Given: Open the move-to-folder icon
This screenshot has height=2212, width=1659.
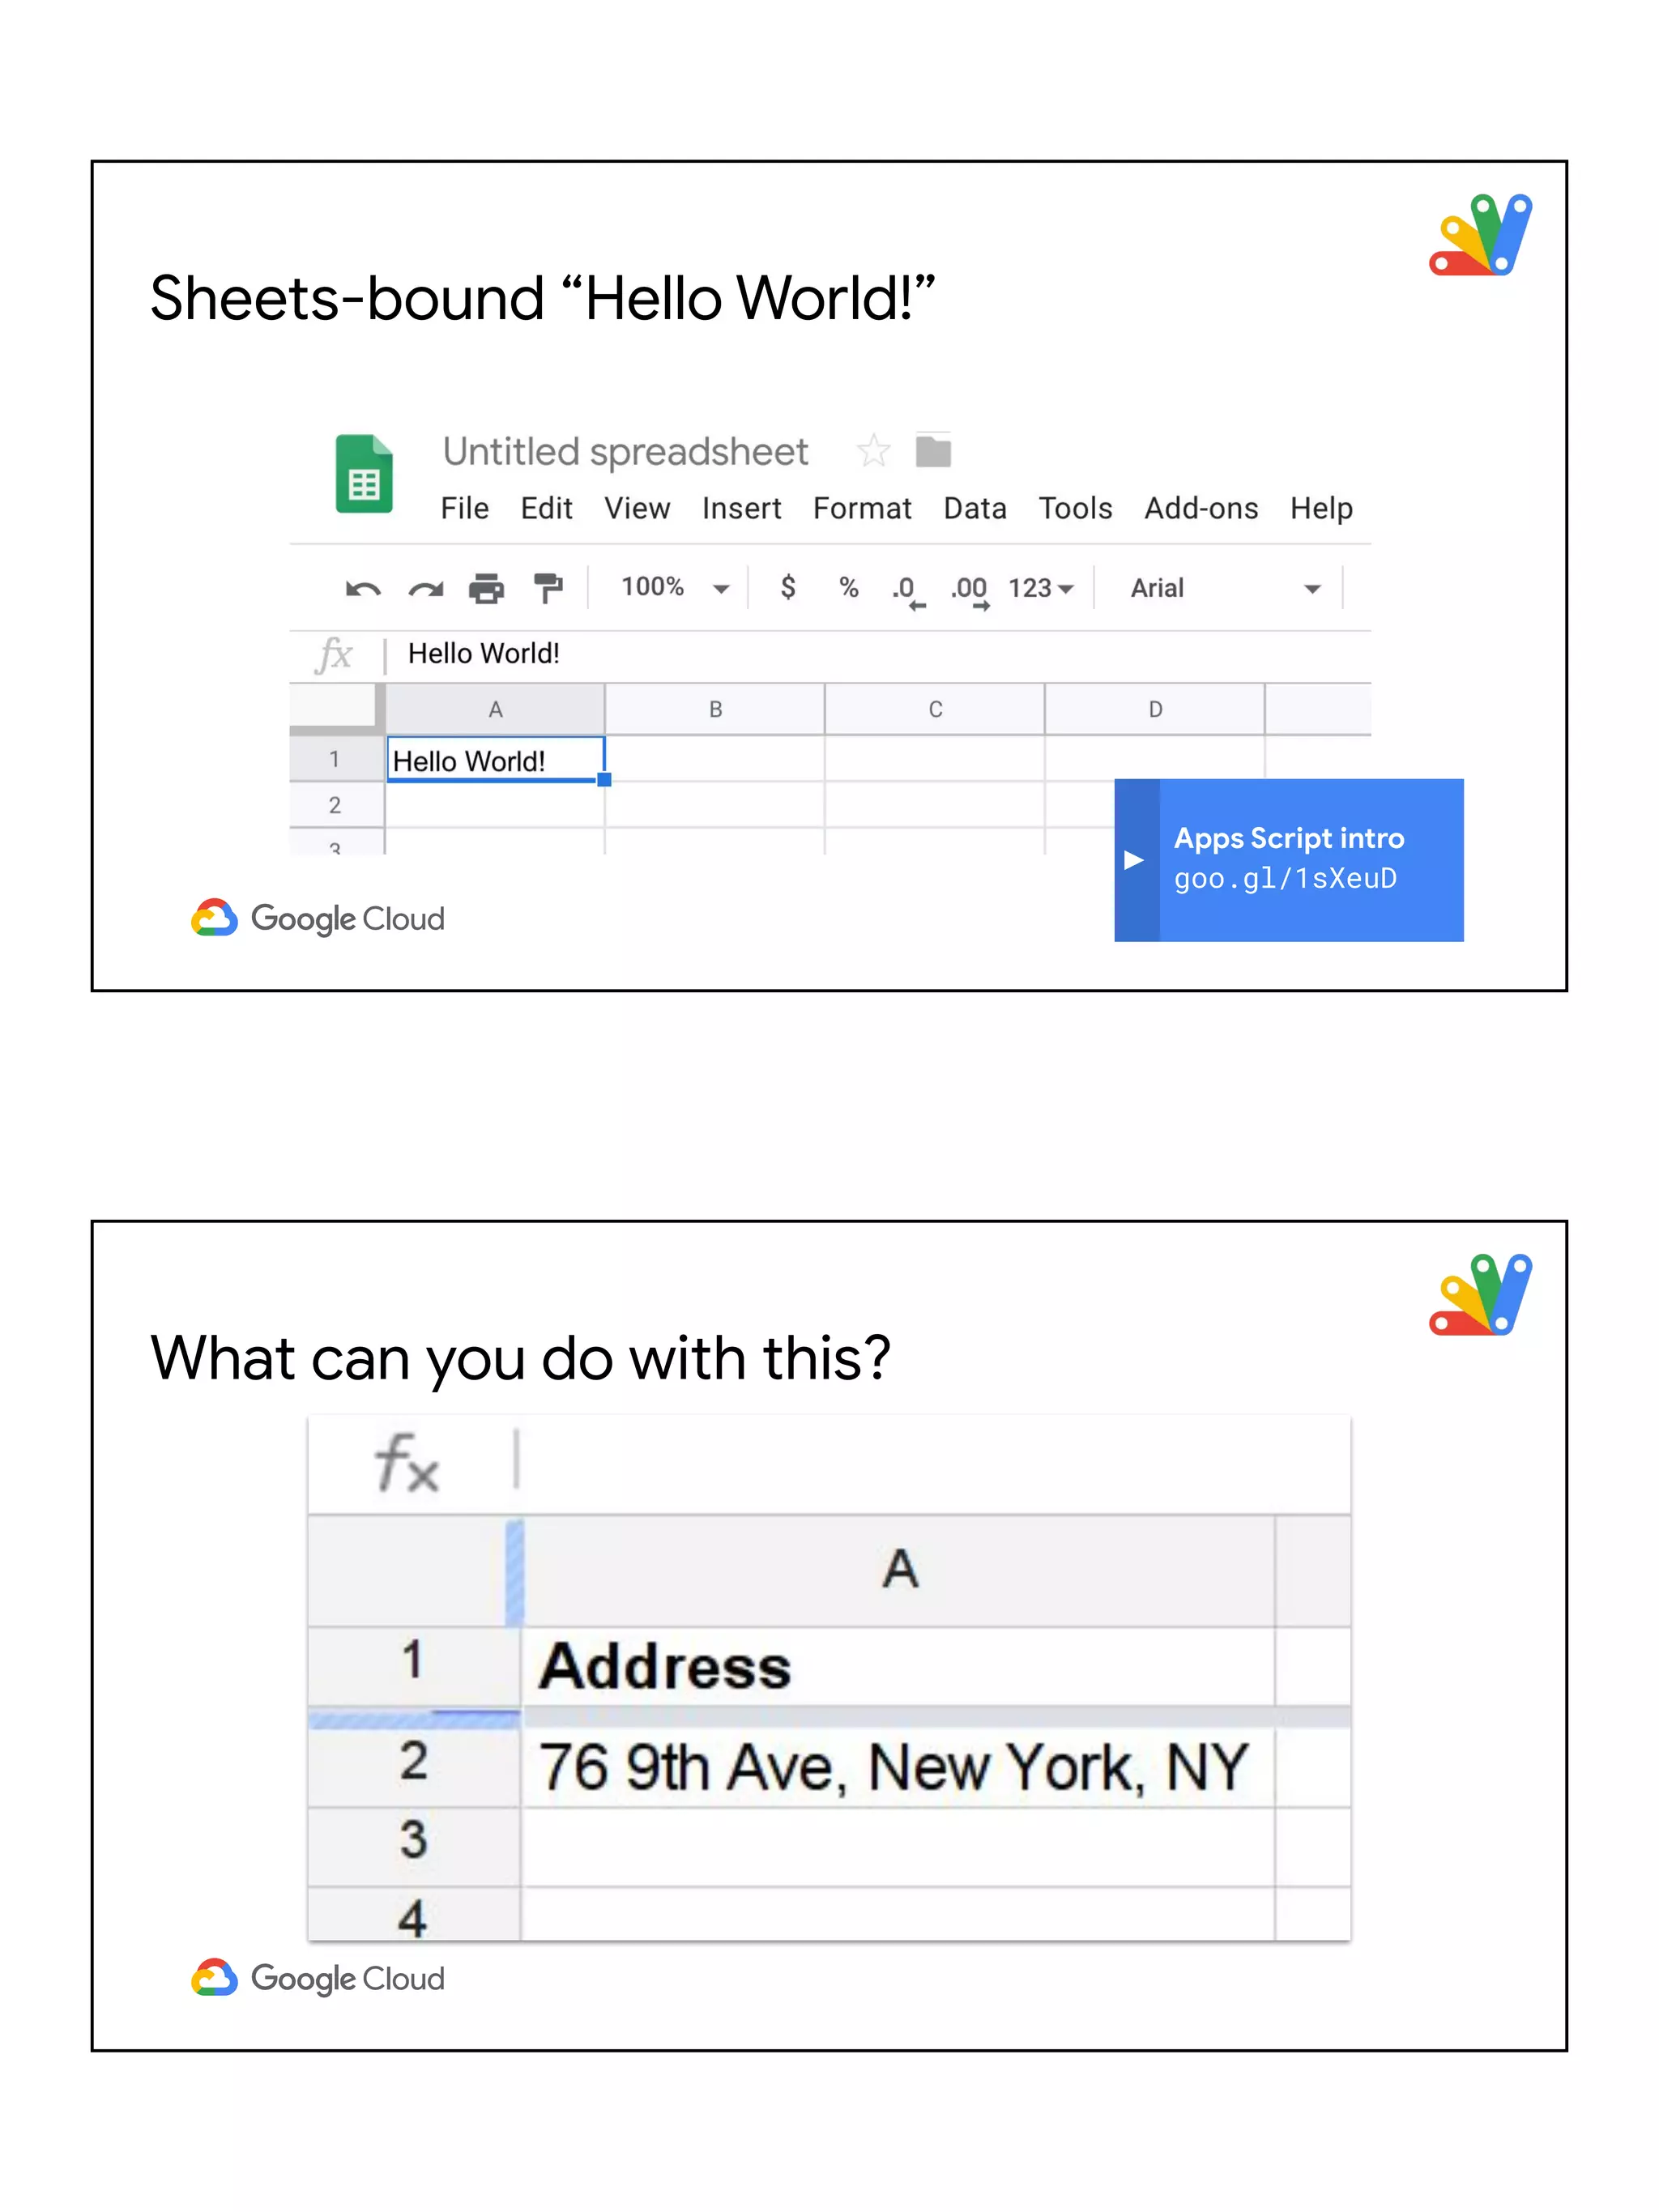Looking at the screenshot, I should pyautogui.click(x=933, y=451).
